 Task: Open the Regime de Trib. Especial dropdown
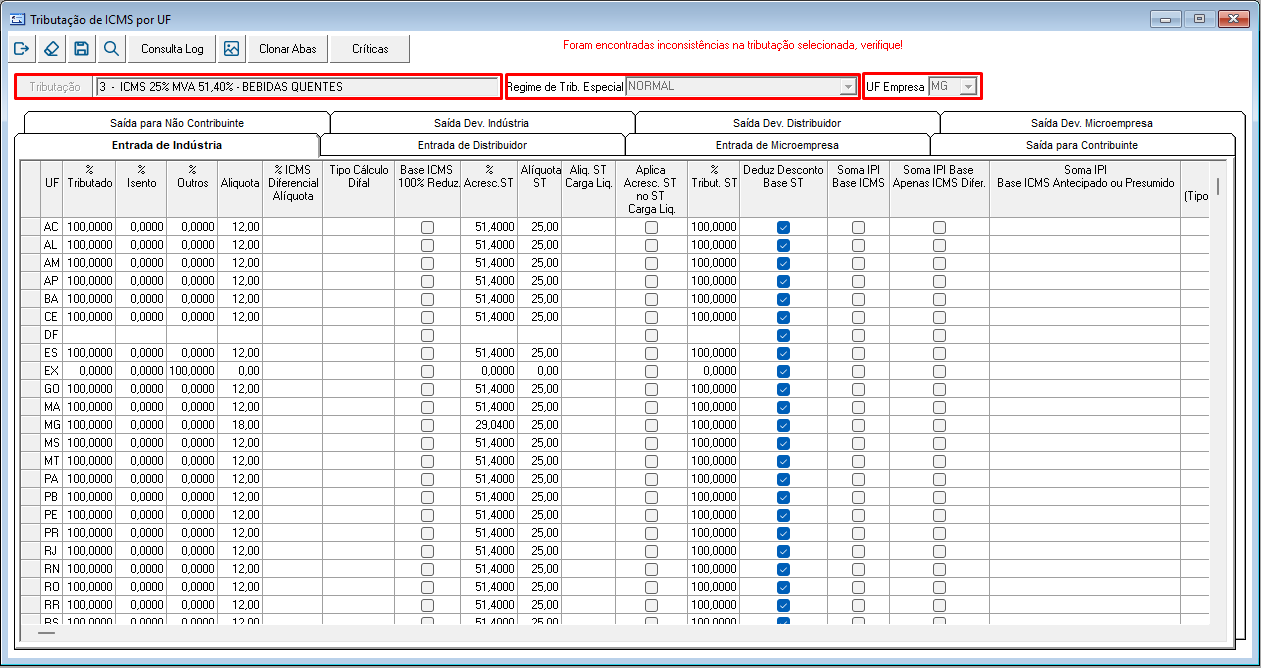point(848,87)
